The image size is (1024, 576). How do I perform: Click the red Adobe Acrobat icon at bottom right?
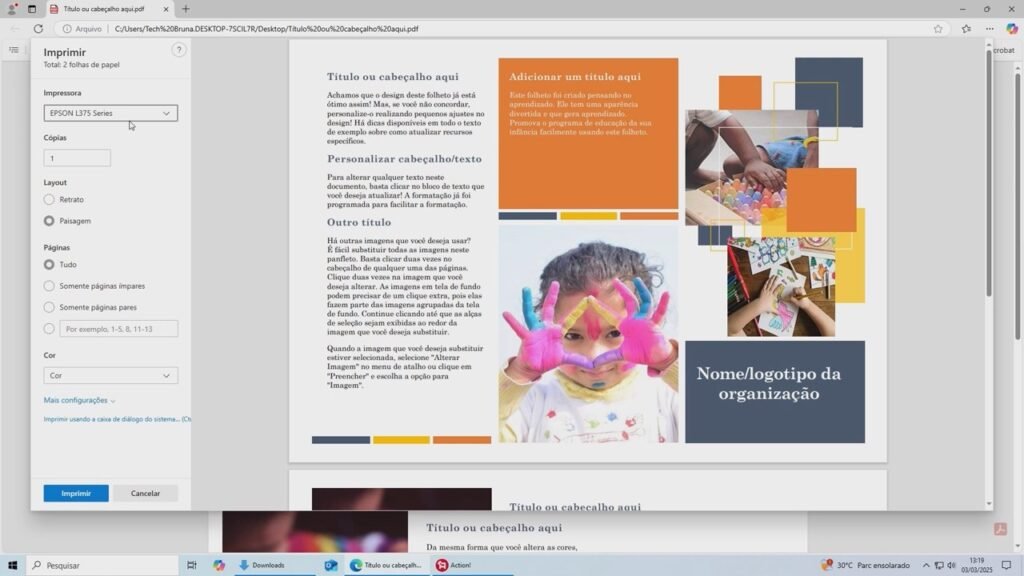tap(999, 529)
